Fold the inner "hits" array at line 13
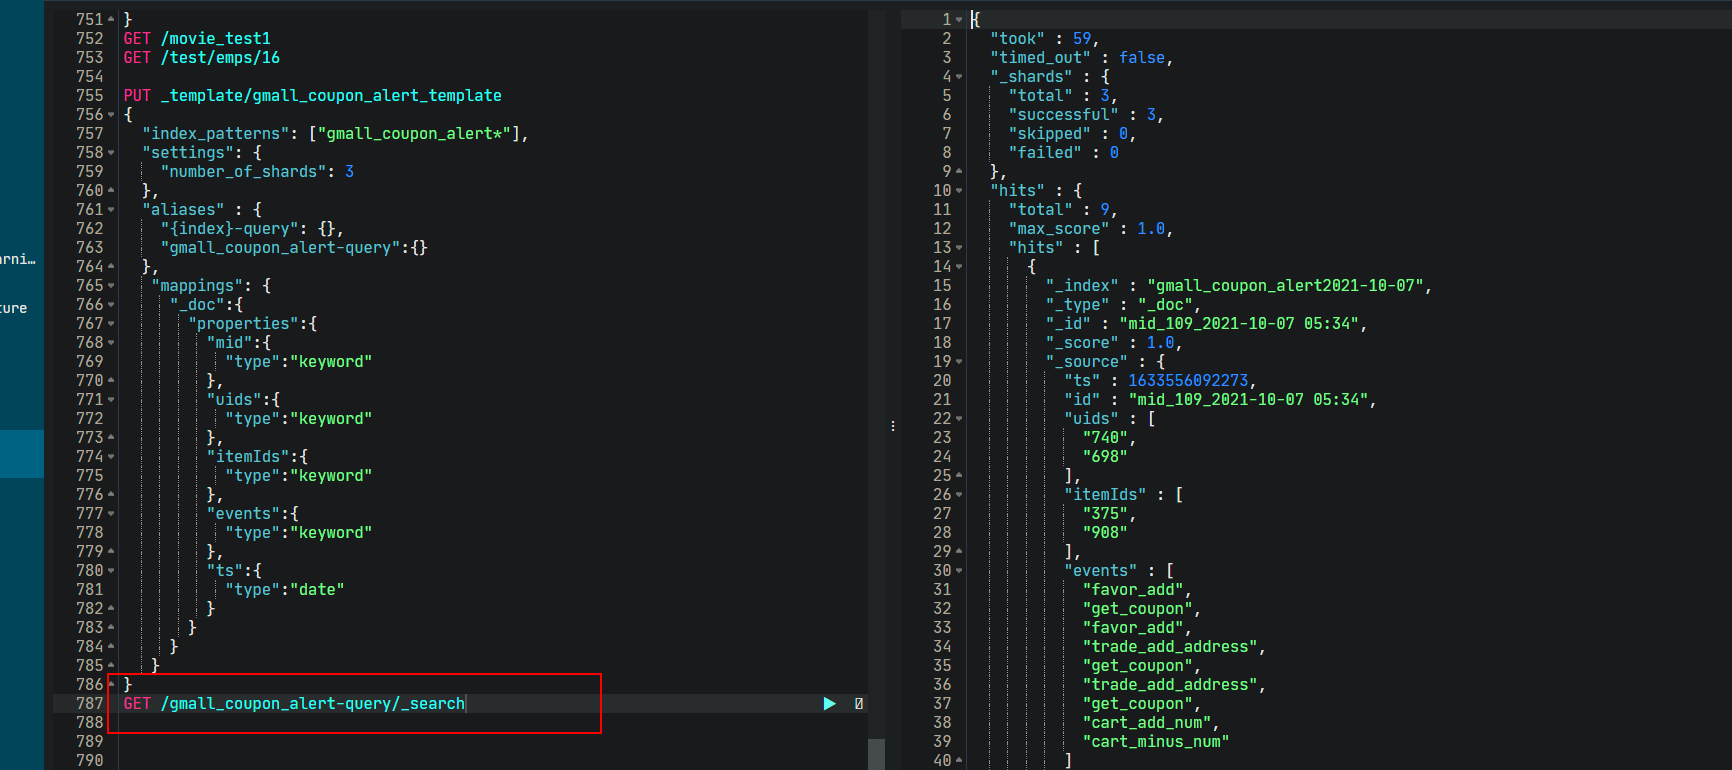The image size is (1732, 770). coord(959,248)
